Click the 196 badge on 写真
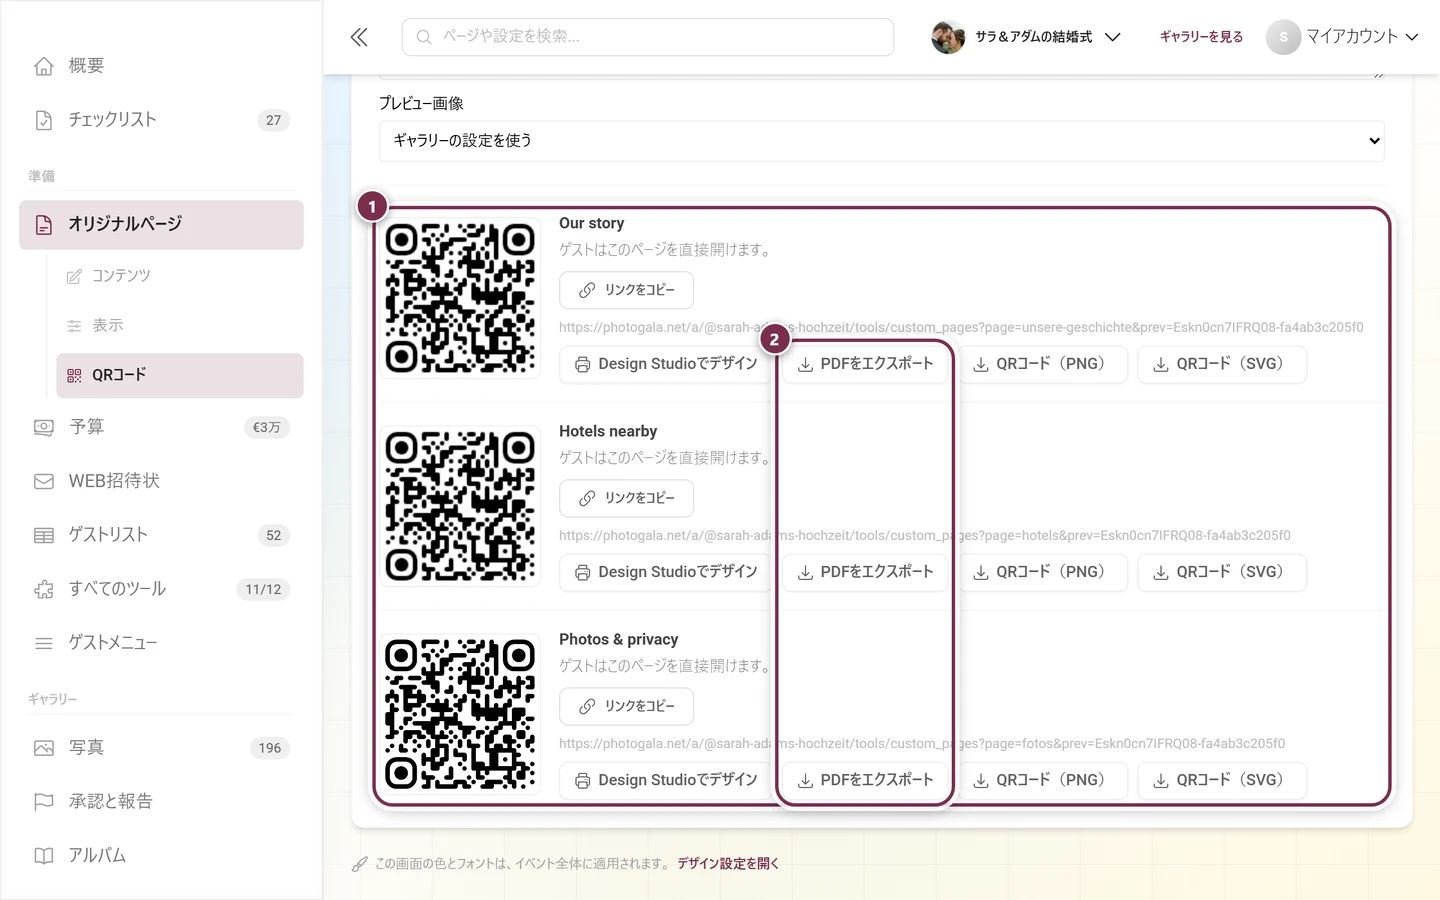Viewport: 1440px width, 900px height. tap(270, 748)
